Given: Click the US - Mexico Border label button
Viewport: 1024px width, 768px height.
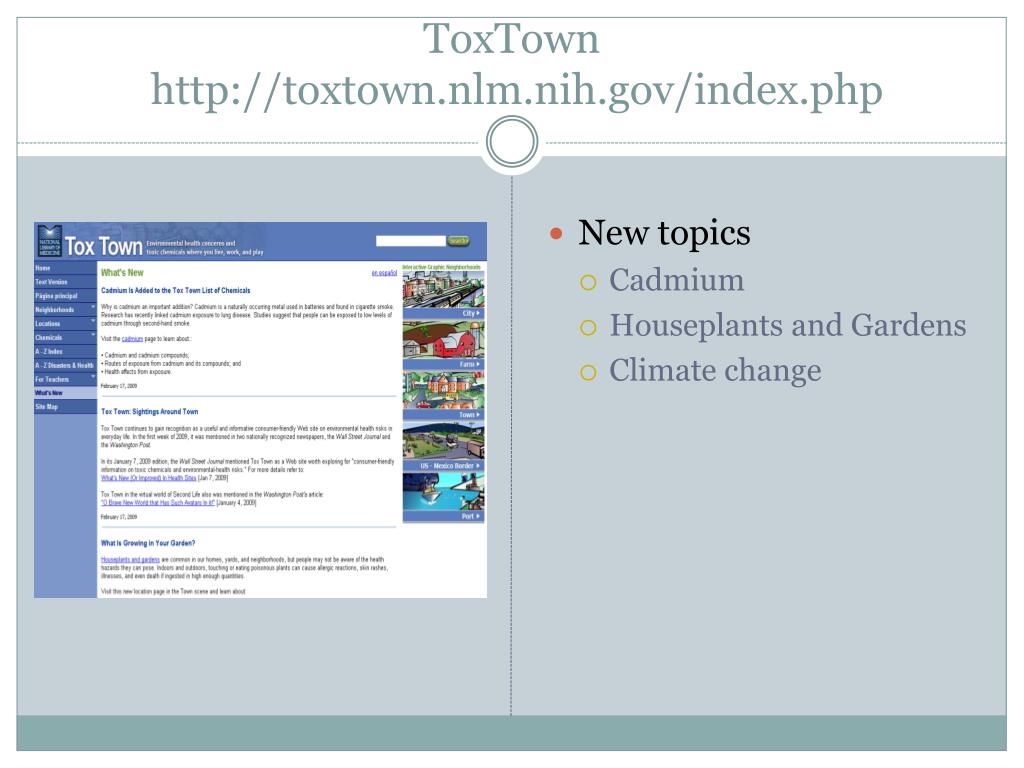Looking at the screenshot, I should tap(443, 466).
